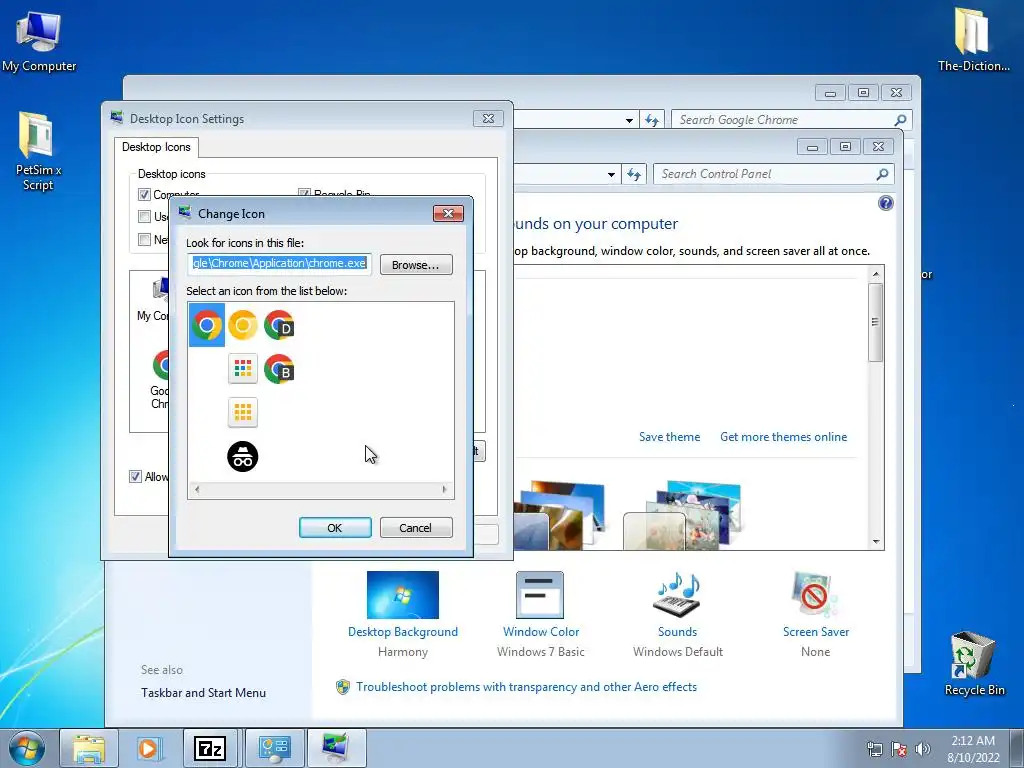Image resolution: width=1024 pixels, height=768 pixels.
Task: Toggle the checkbox starting with 'Us'
Action: coord(144,217)
